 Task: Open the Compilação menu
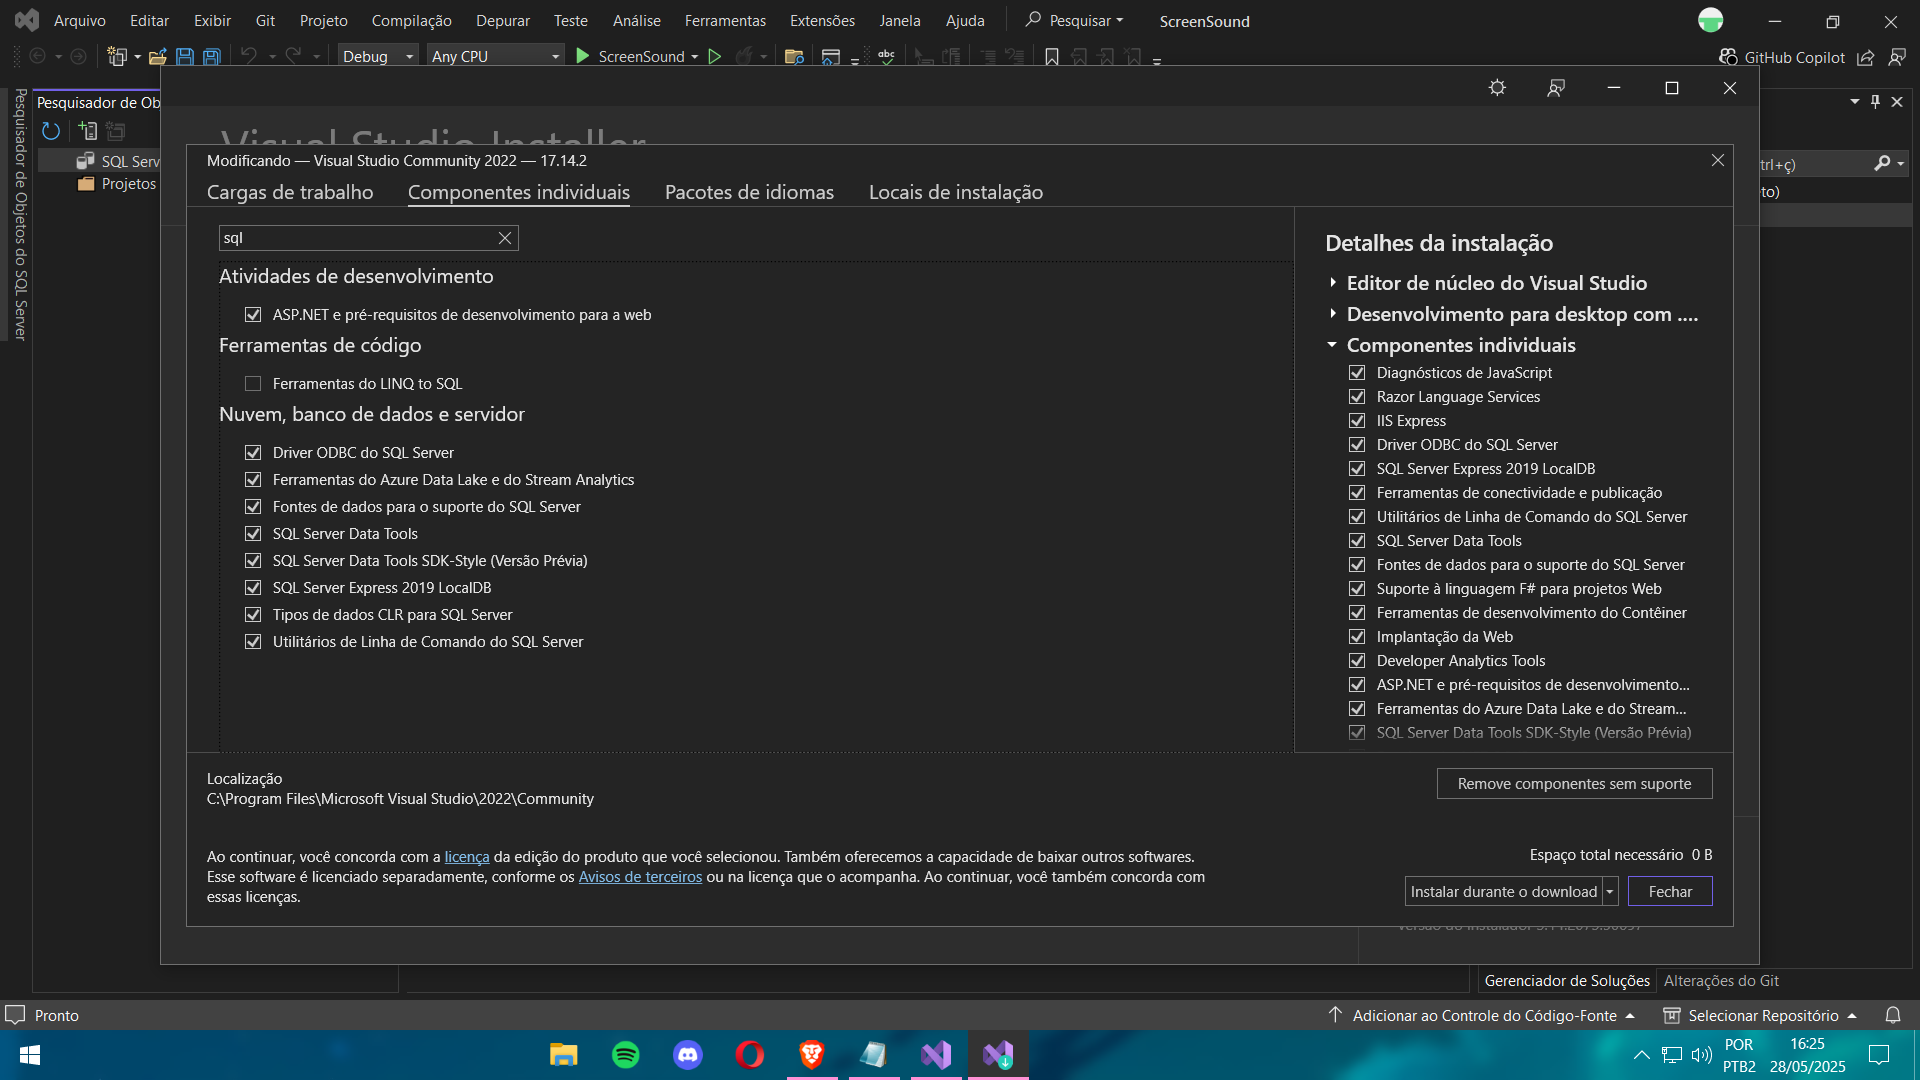click(x=411, y=21)
